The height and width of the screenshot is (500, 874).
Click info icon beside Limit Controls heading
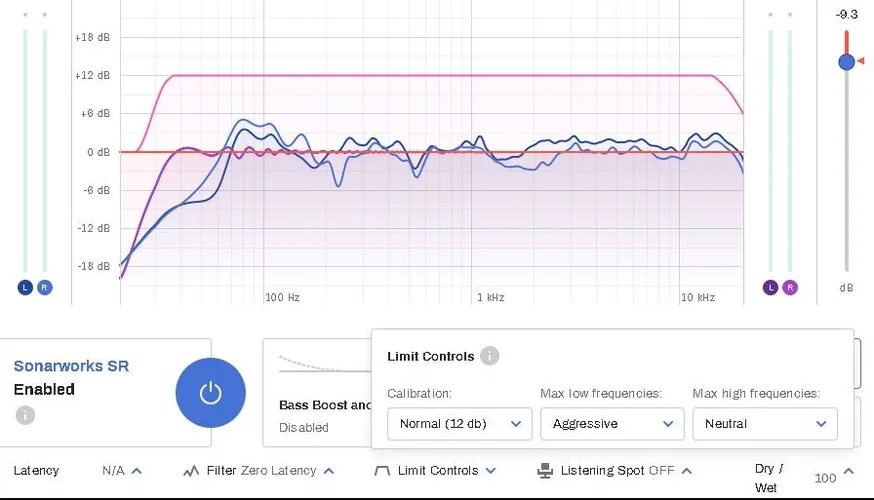click(x=489, y=356)
